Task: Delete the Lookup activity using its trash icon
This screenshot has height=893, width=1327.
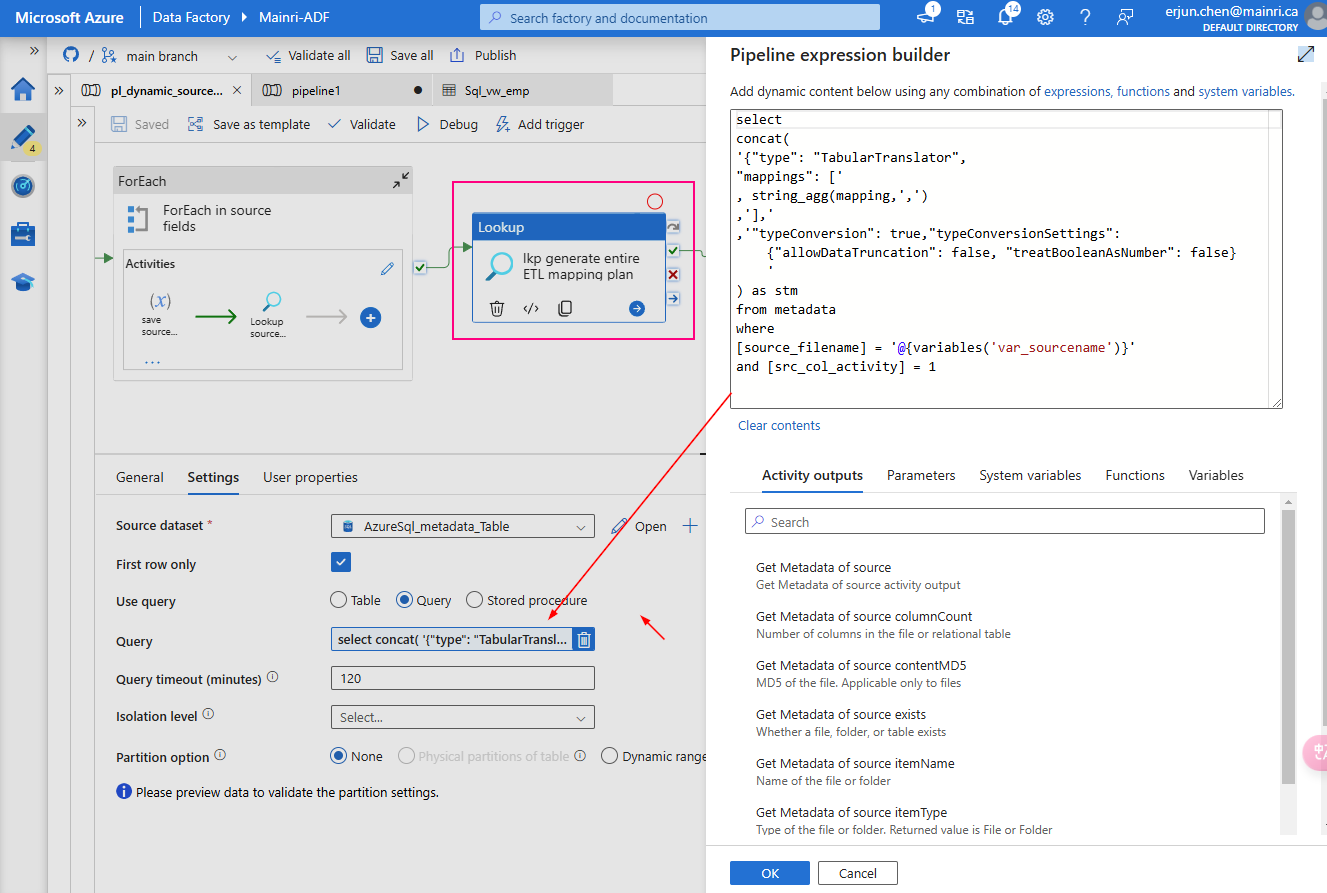Action: click(497, 308)
